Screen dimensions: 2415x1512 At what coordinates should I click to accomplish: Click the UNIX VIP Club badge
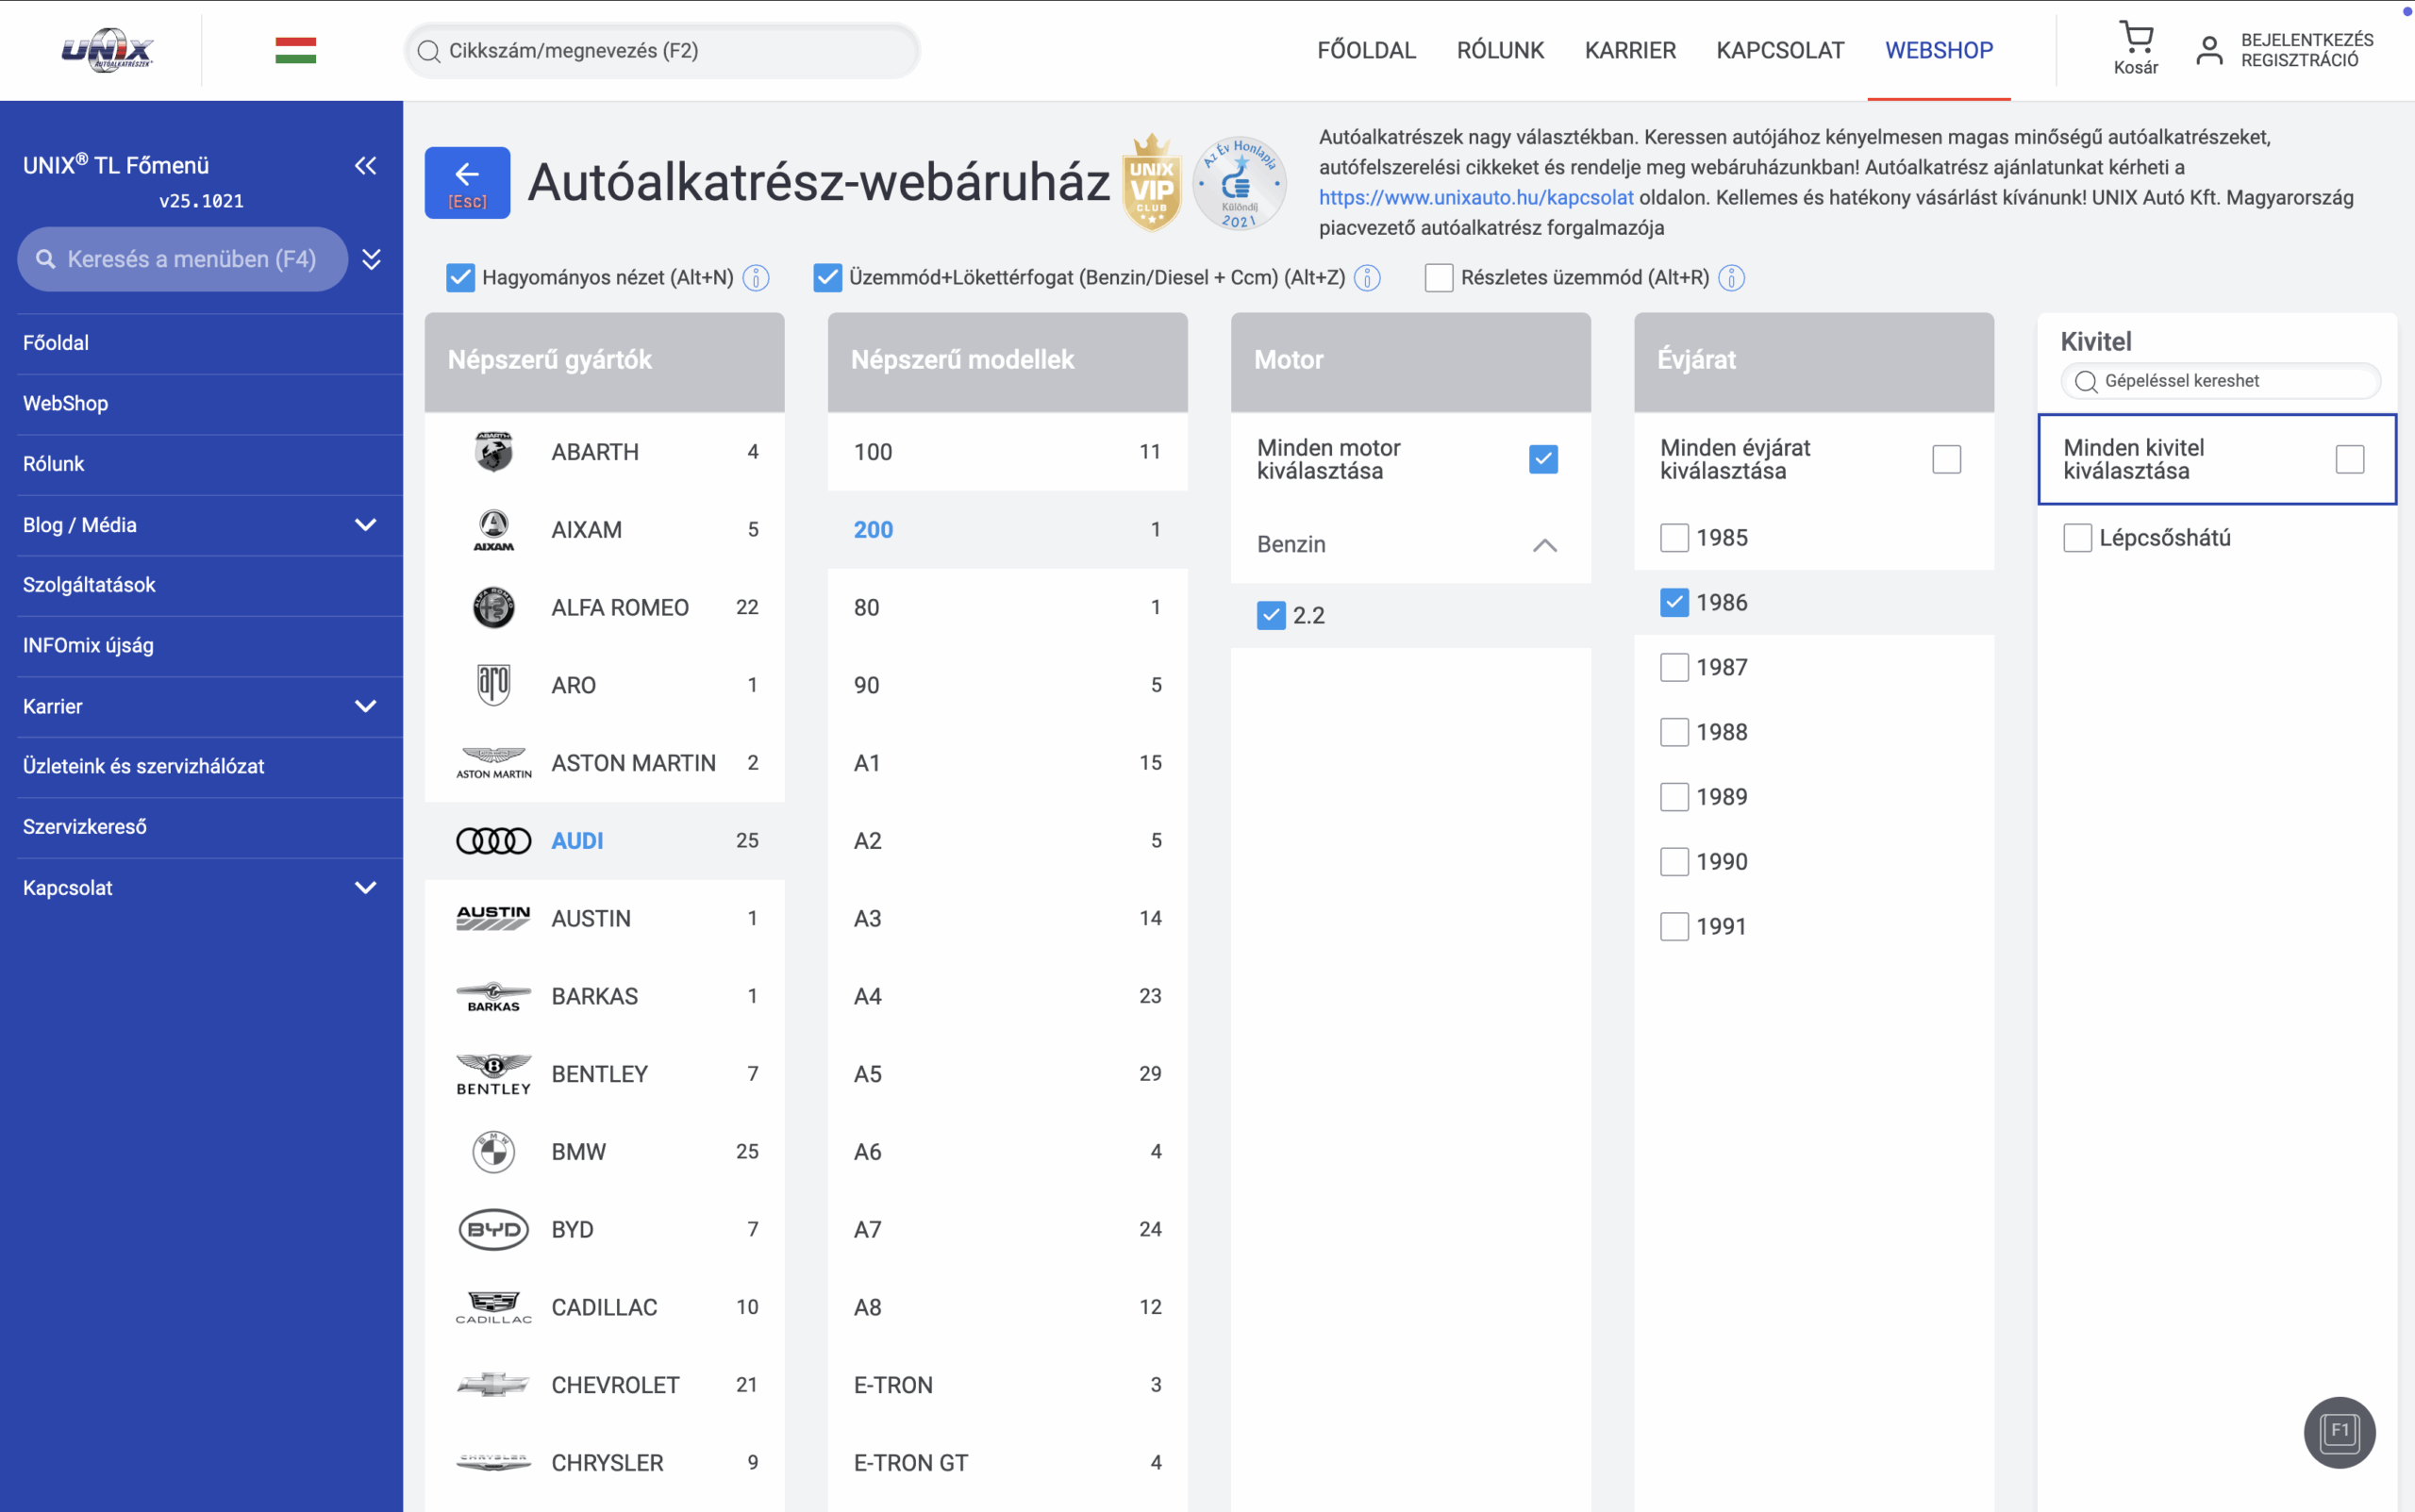click(1151, 183)
